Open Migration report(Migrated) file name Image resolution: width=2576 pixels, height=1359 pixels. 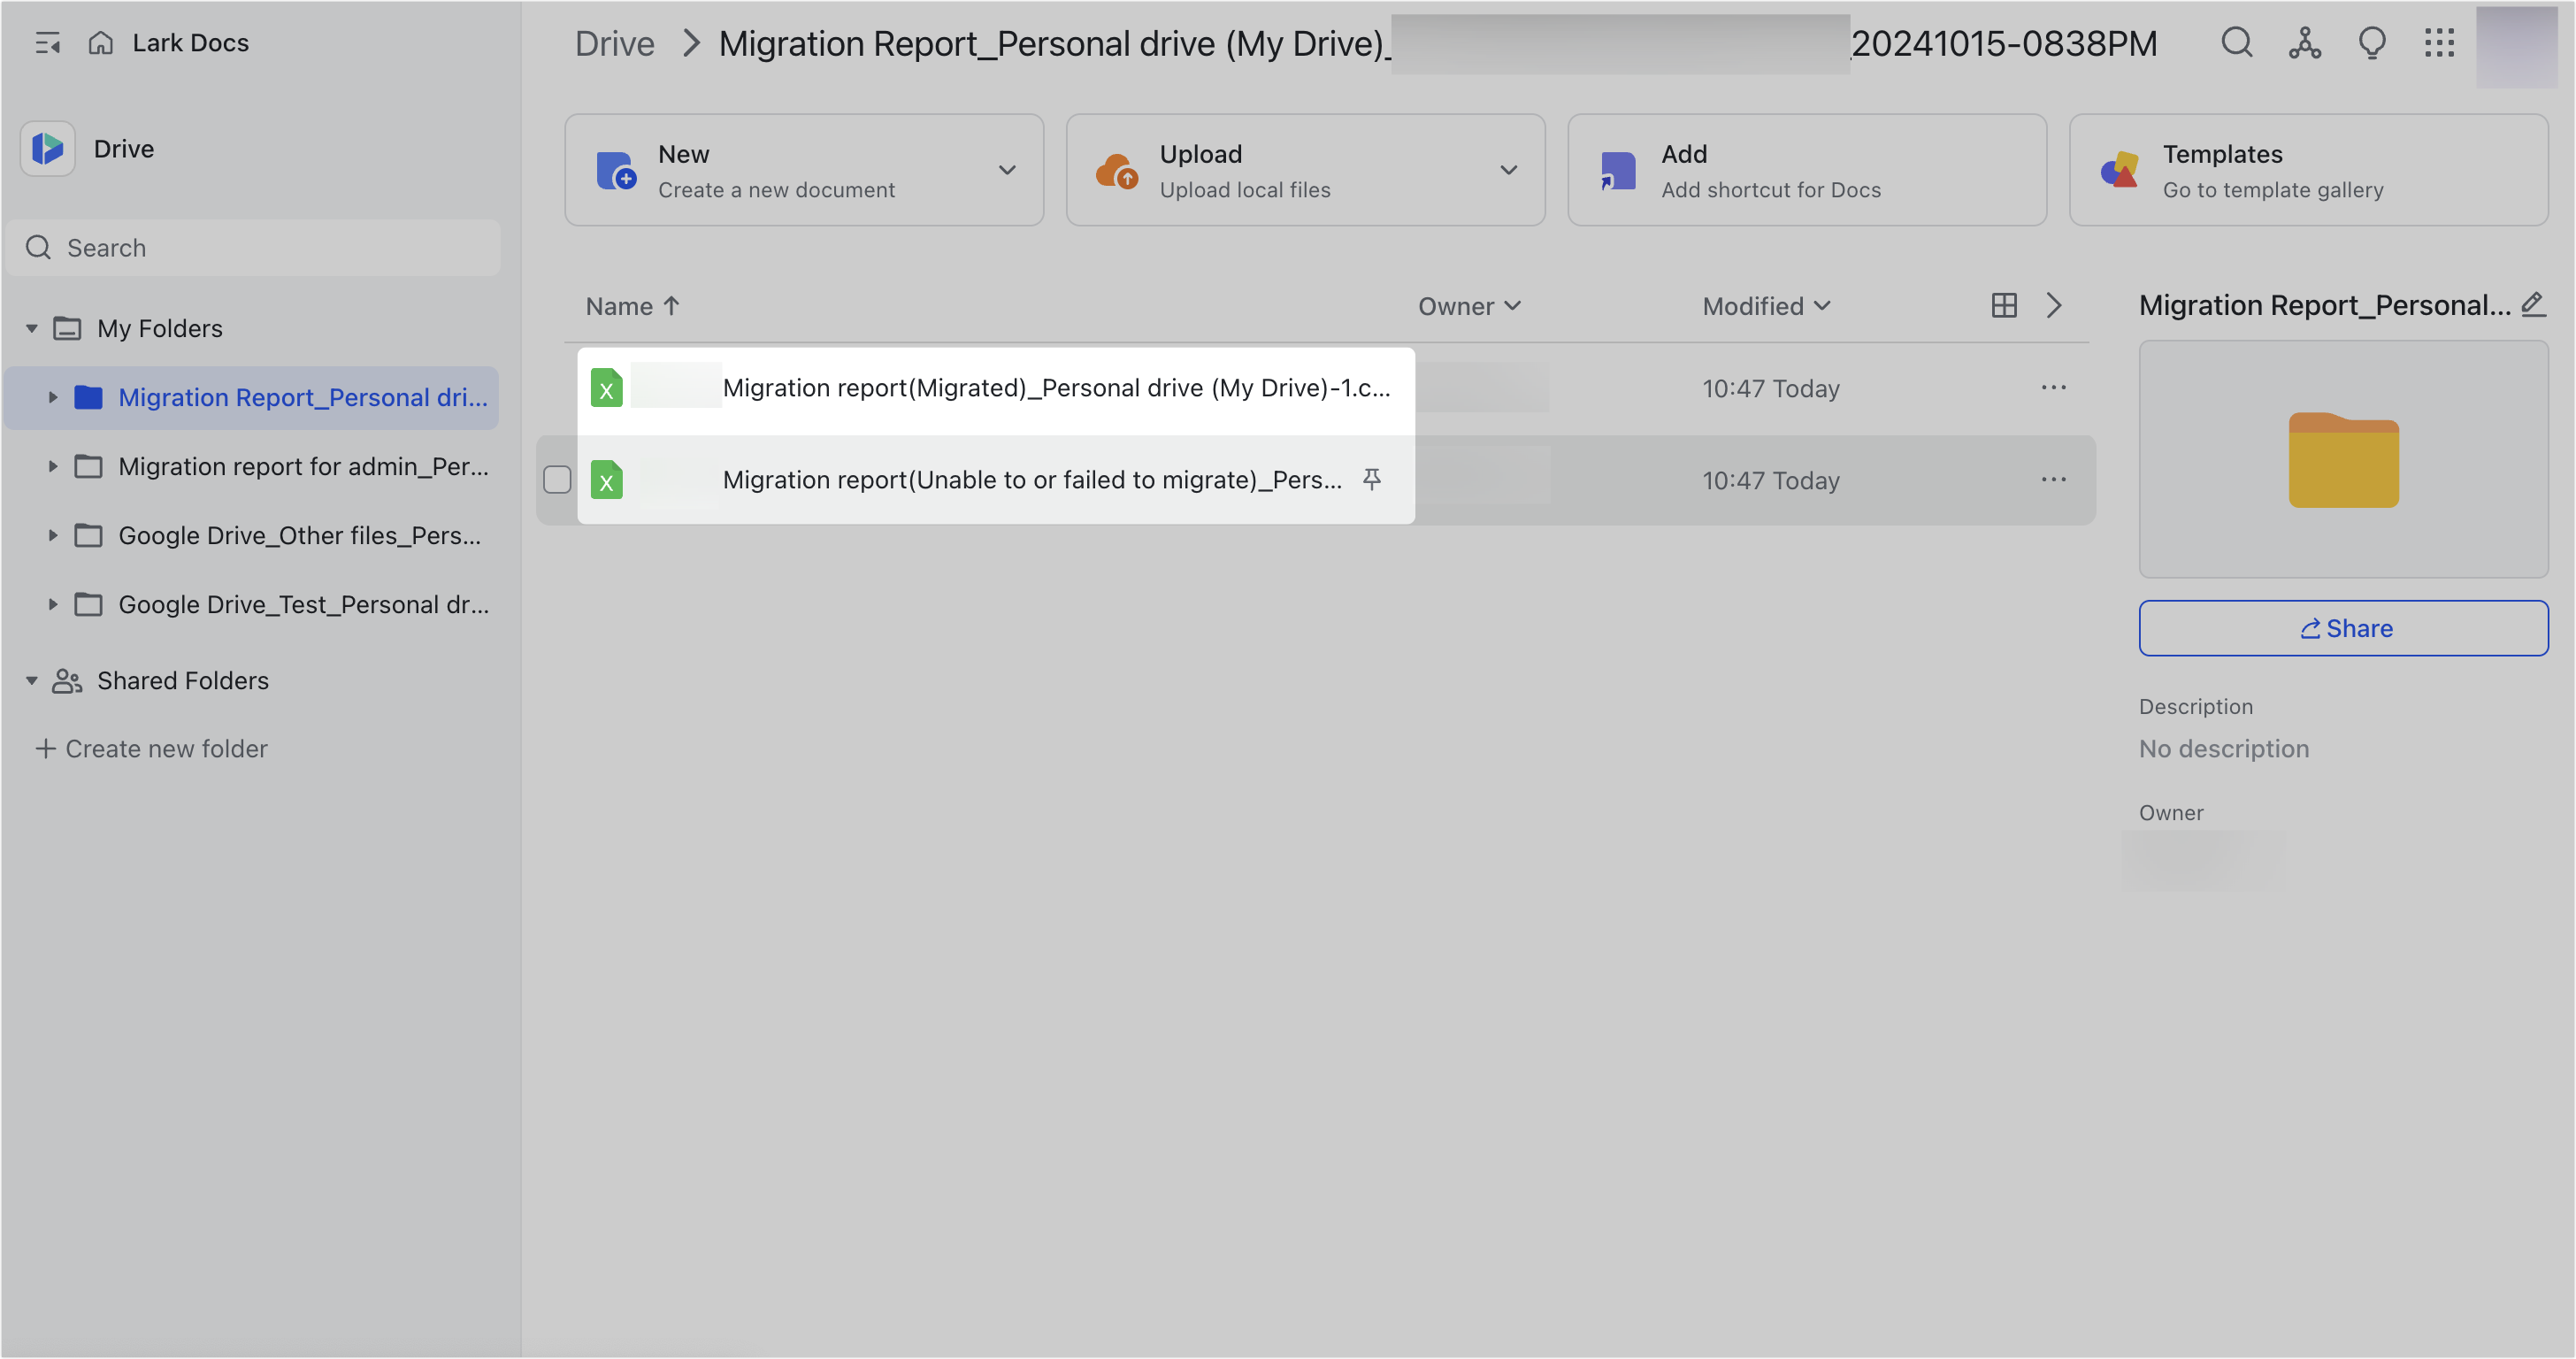tap(1056, 388)
